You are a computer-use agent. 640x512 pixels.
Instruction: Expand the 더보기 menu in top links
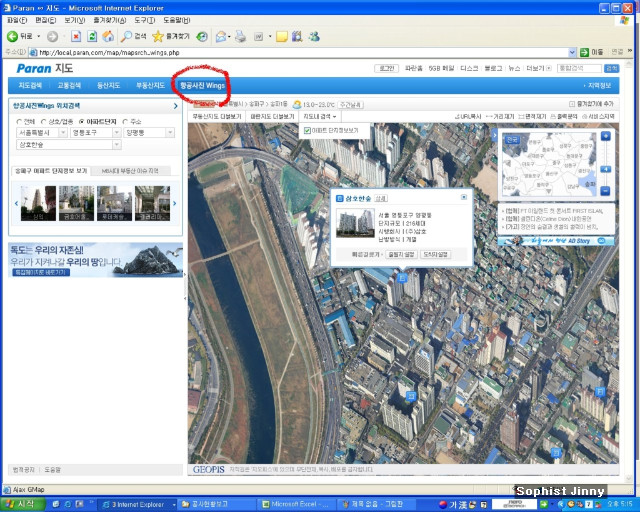[539, 68]
